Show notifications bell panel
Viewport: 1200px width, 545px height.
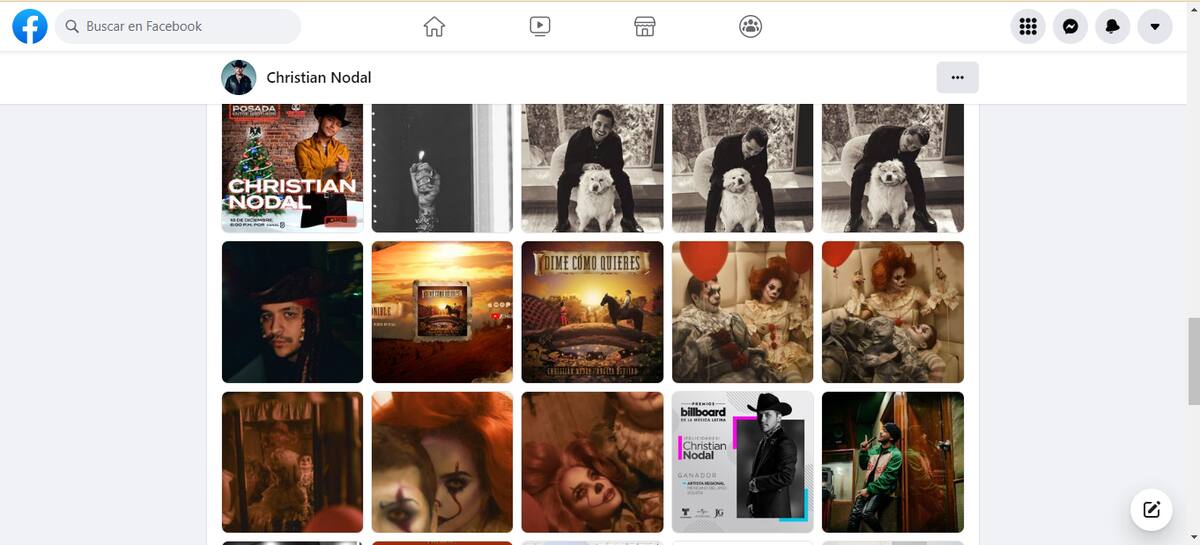point(1112,27)
